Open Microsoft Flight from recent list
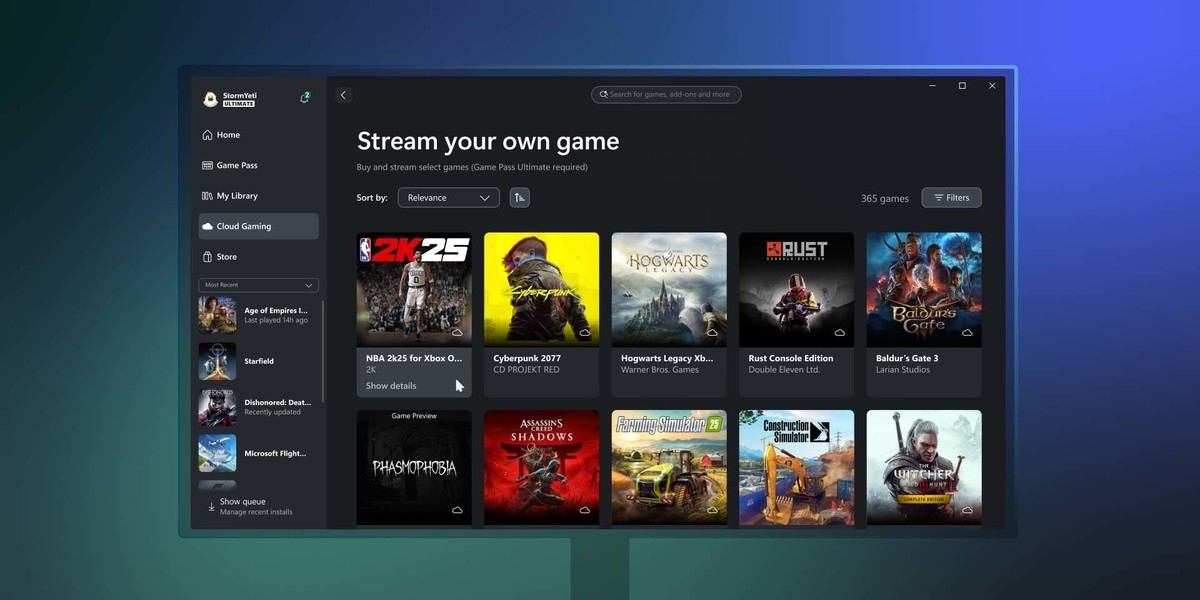Viewport: 1200px width, 600px height. coord(259,453)
